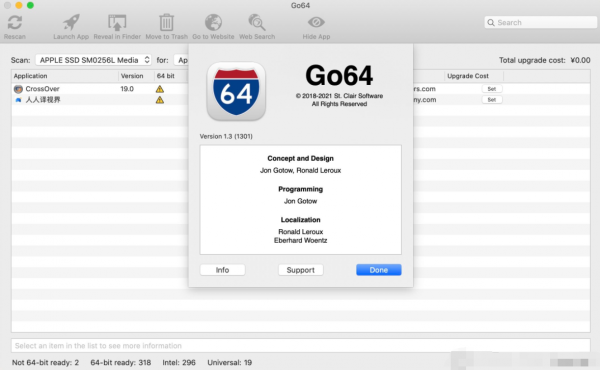Click 'Total upgrade cost: ¥0.00' text

click(x=545, y=60)
